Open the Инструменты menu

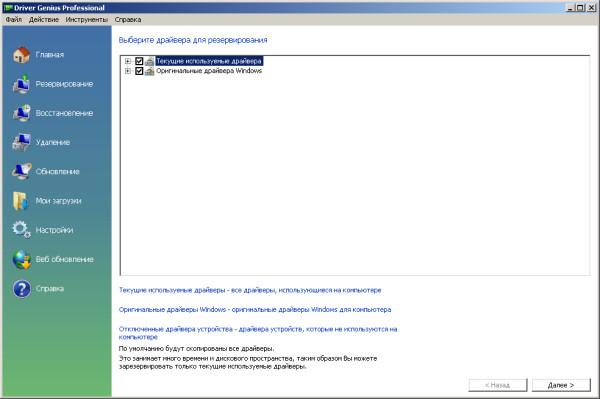tap(86, 20)
